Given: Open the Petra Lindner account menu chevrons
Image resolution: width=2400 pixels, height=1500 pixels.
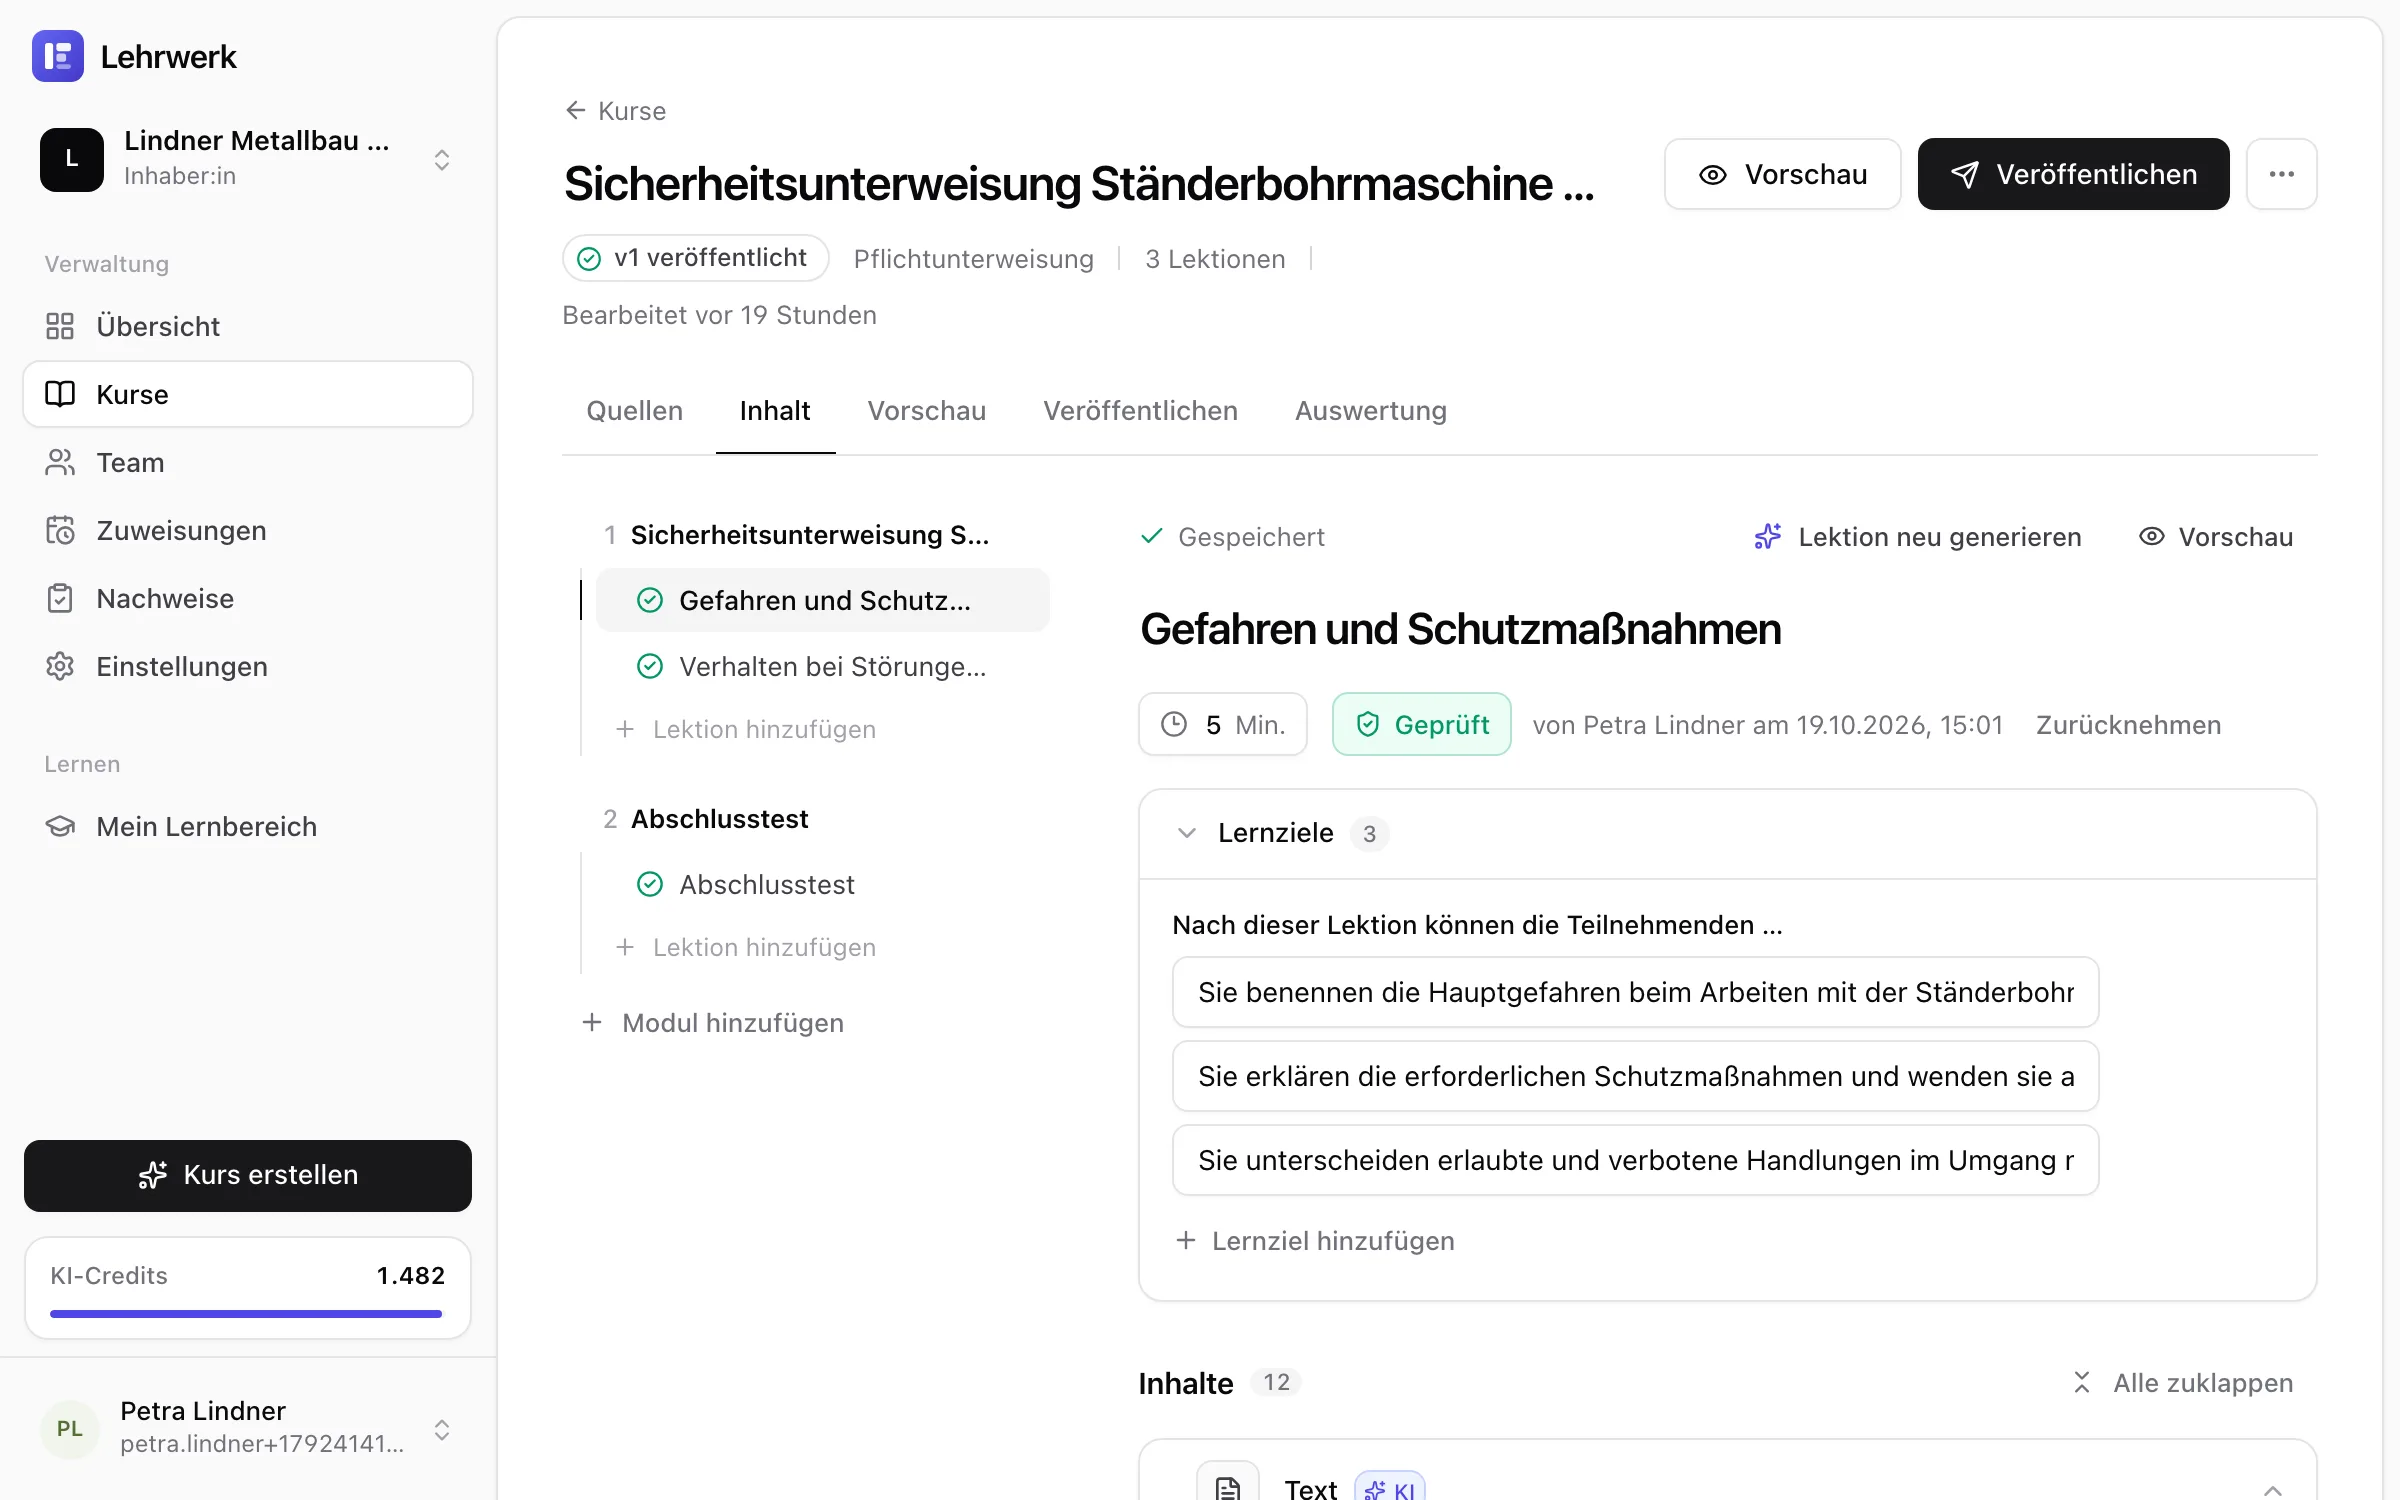Looking at the screenshot, I should point(441,1429).
